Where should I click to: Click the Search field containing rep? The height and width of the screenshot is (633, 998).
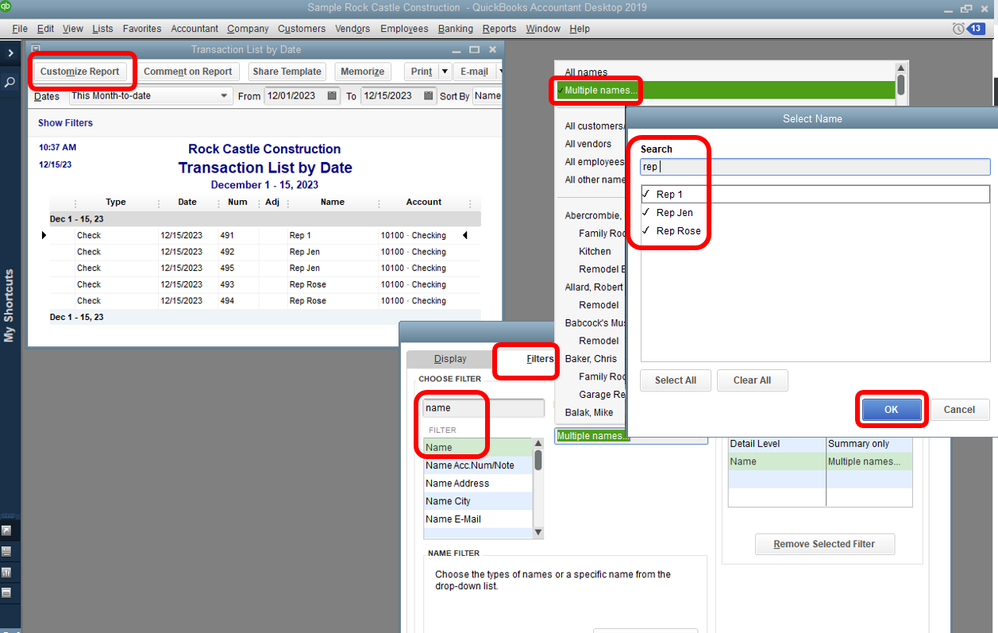point(815,167)
